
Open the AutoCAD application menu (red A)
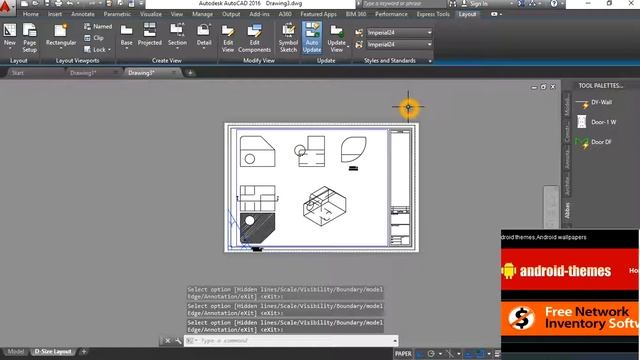(6, 7)
